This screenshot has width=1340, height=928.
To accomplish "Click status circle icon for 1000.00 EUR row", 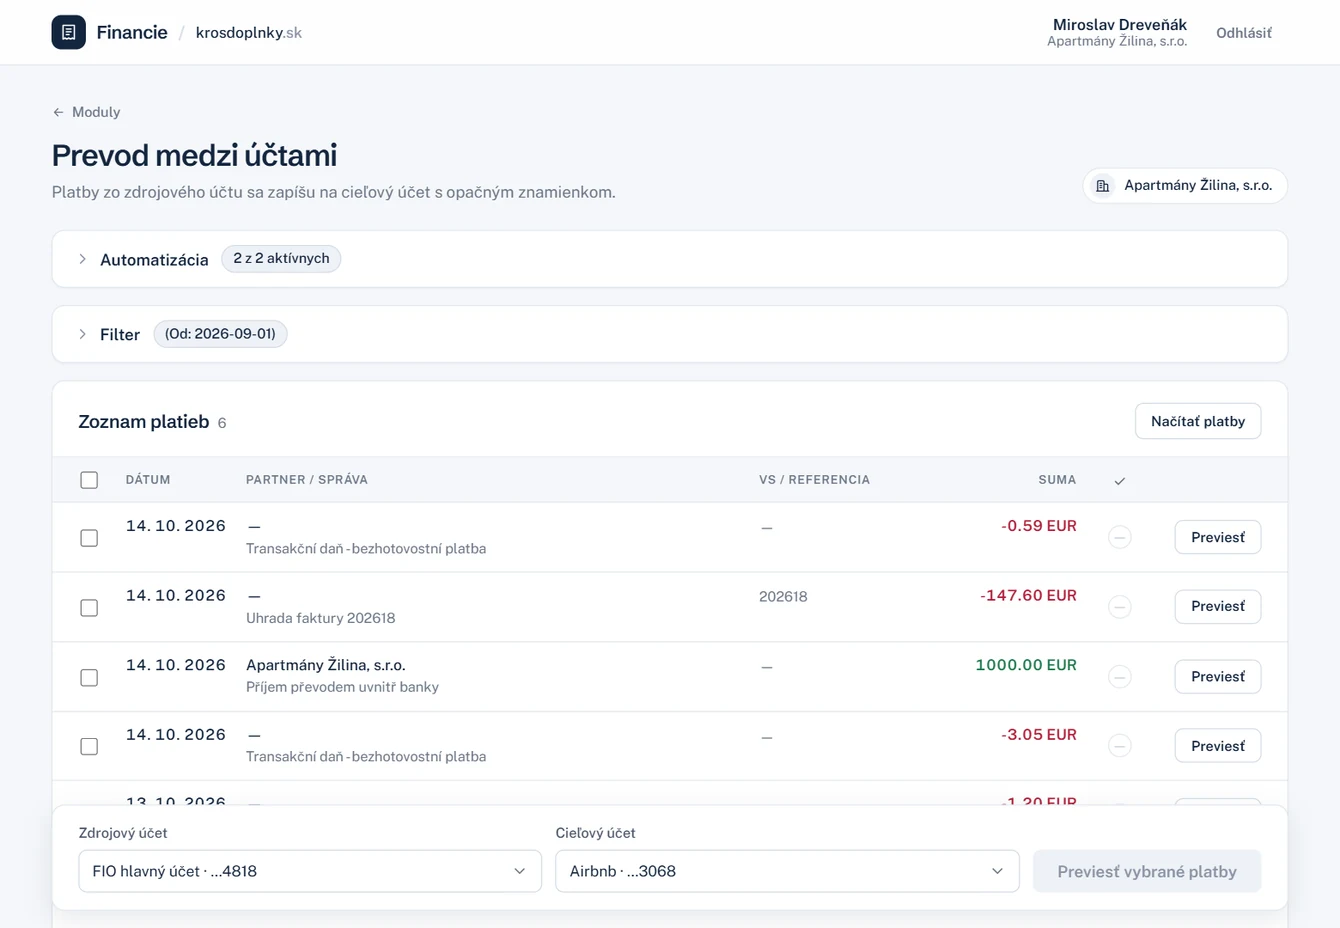I will 1119,677.
